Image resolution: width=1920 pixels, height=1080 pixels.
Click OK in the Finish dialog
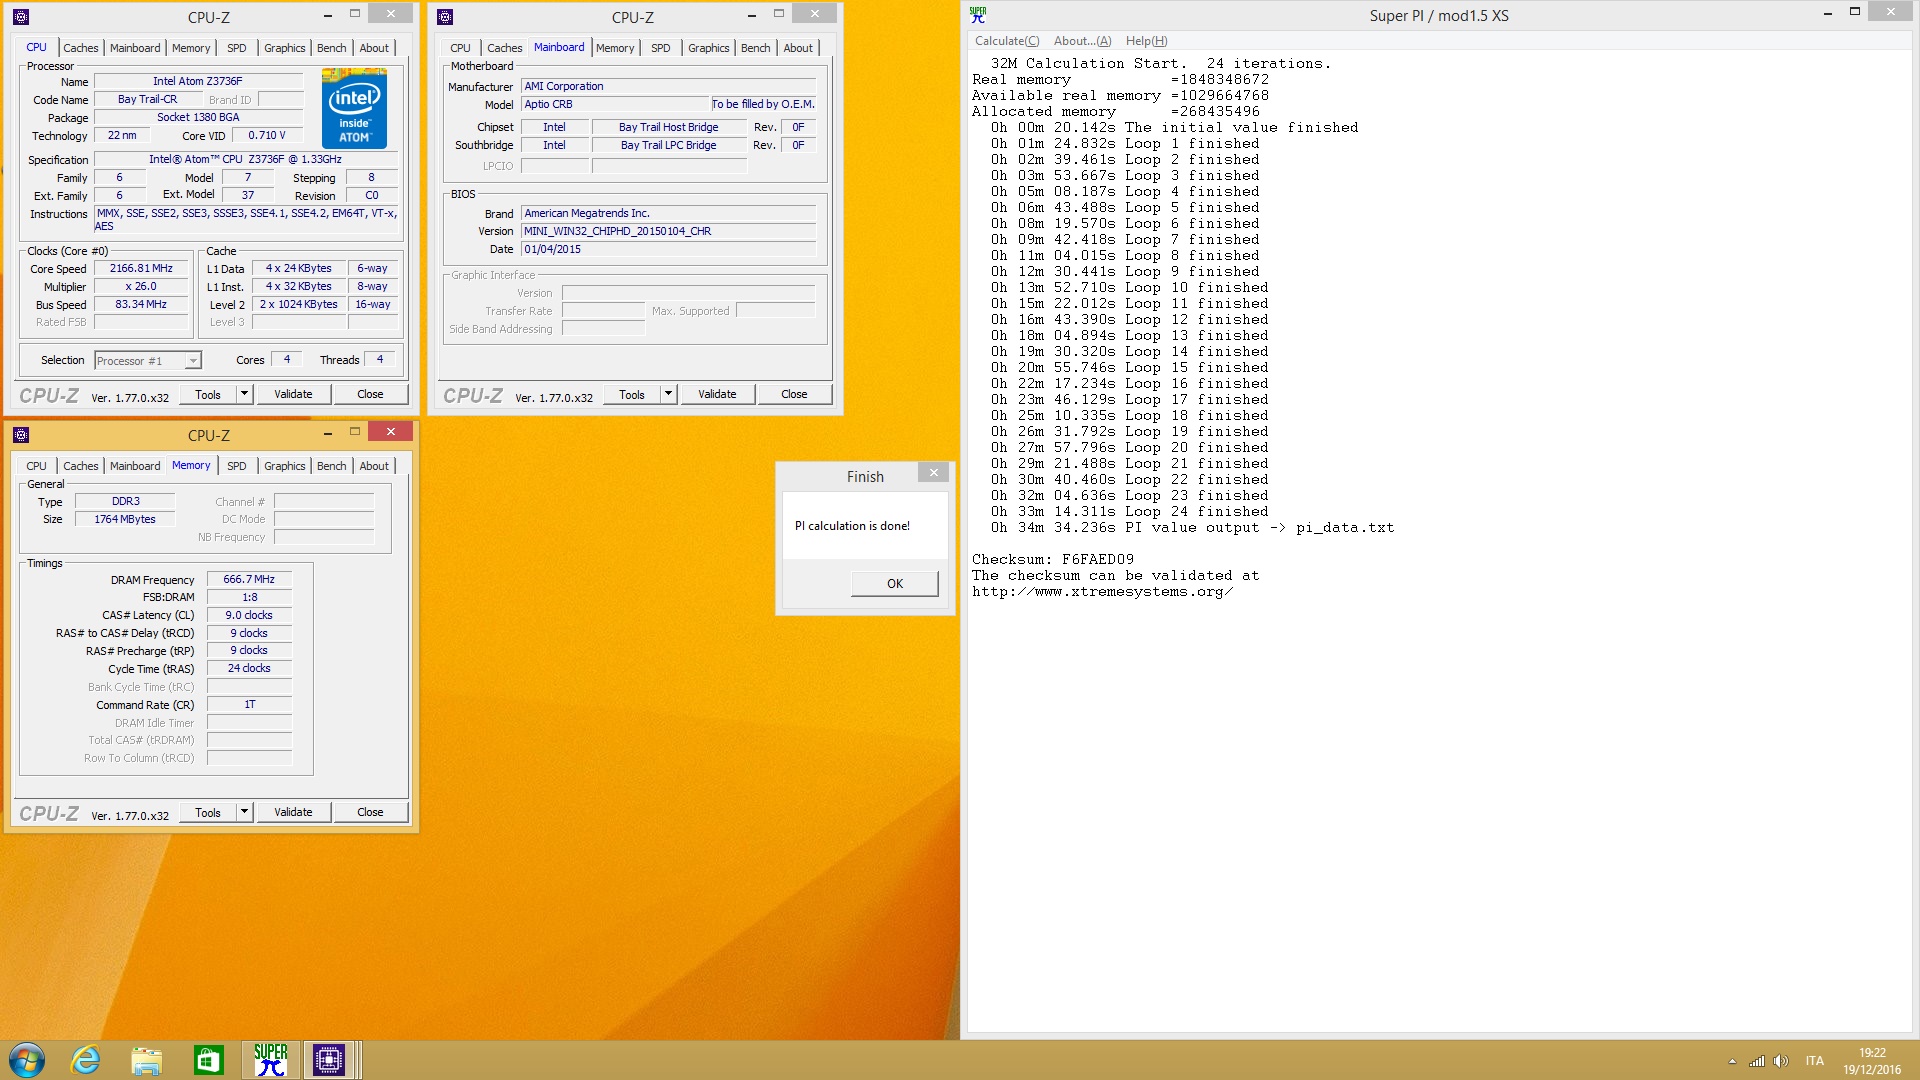pyautogui.click(x=894, y=584)
